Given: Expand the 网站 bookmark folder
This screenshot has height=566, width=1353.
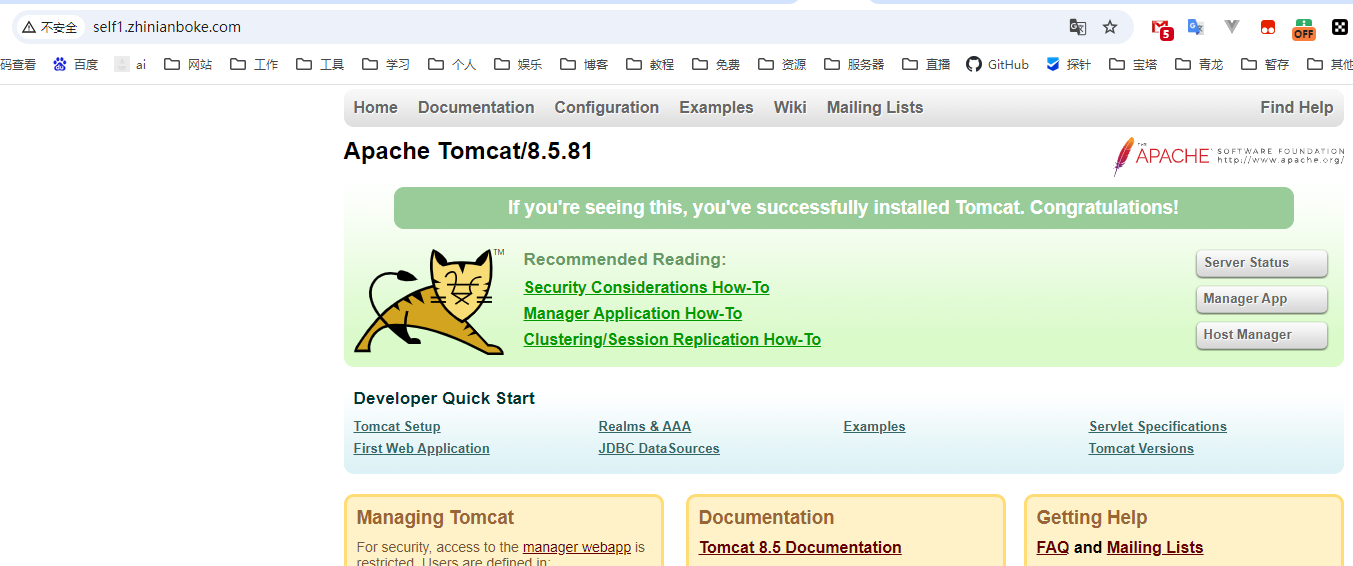Looking at the screenshot, I should (188, 64).
